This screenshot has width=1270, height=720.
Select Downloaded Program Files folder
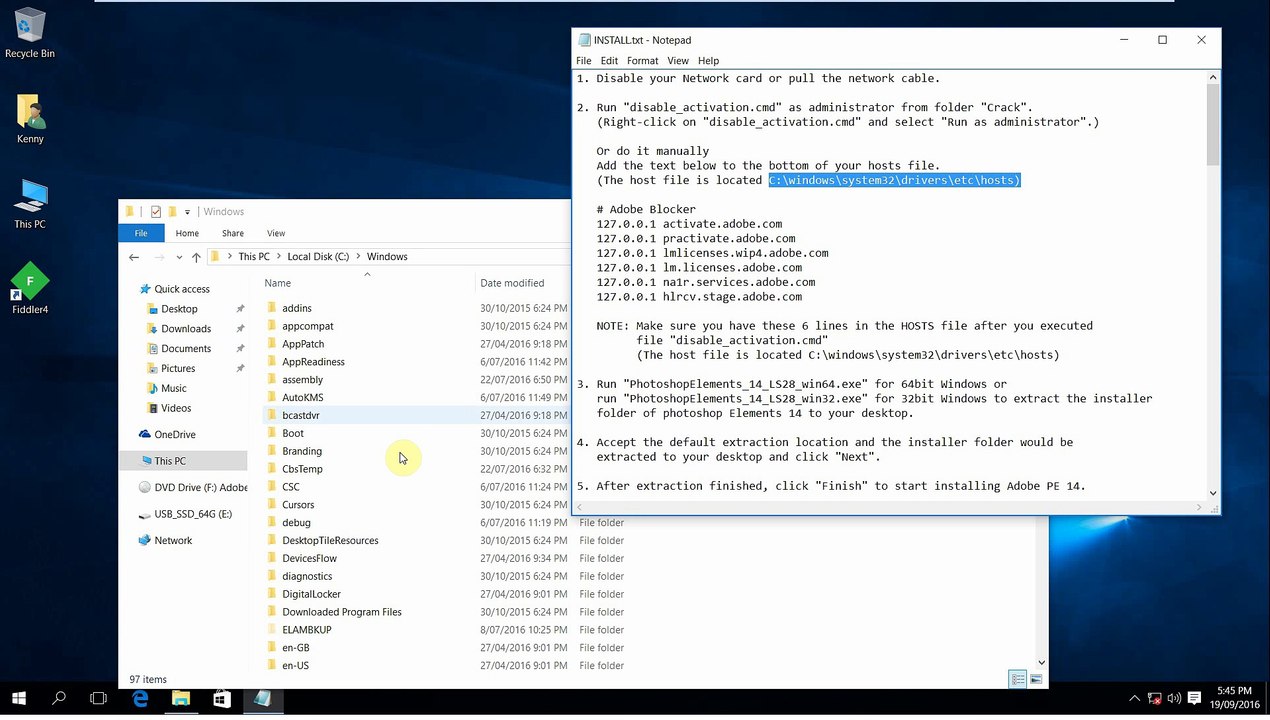point(341,612)
